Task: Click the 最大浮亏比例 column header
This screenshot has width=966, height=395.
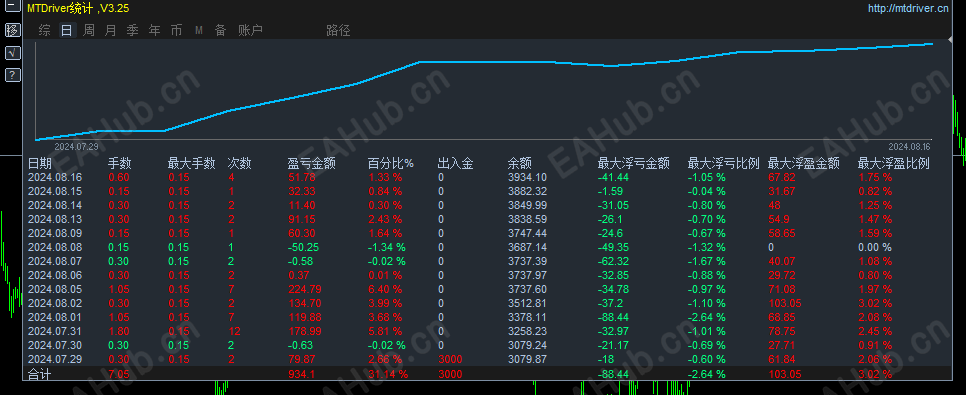Action: (x=724, y=164)
